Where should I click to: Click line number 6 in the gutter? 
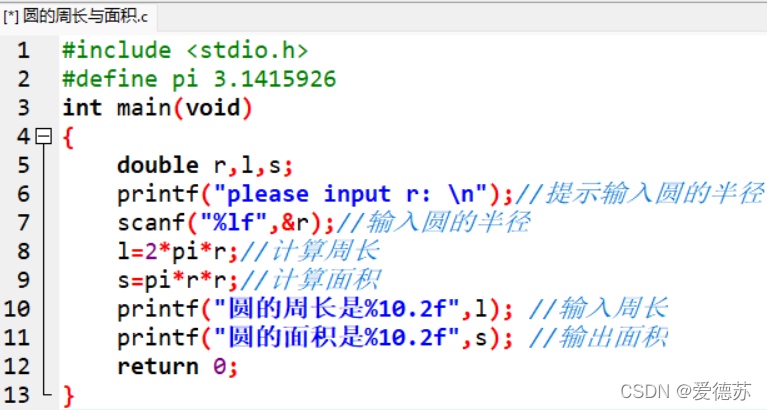click(x=23, y=194)
